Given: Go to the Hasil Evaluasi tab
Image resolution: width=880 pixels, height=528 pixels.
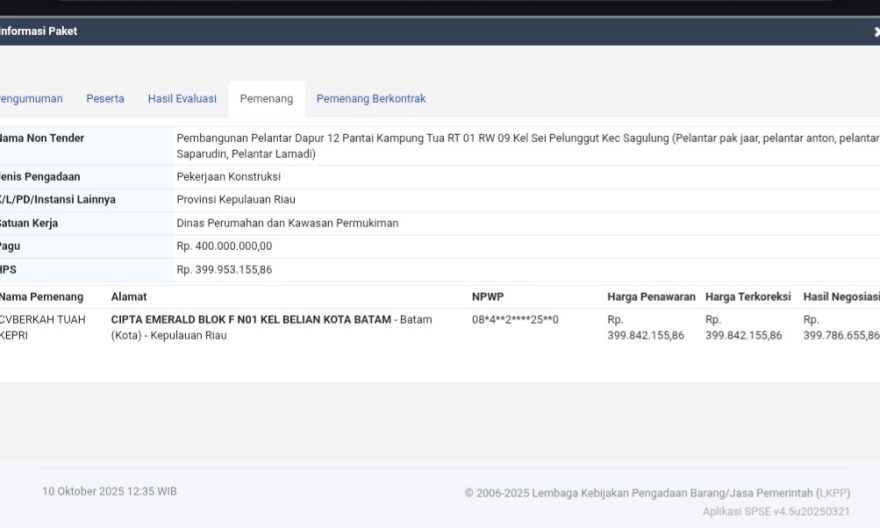Looking at the screenshot, I should (182, 99).
